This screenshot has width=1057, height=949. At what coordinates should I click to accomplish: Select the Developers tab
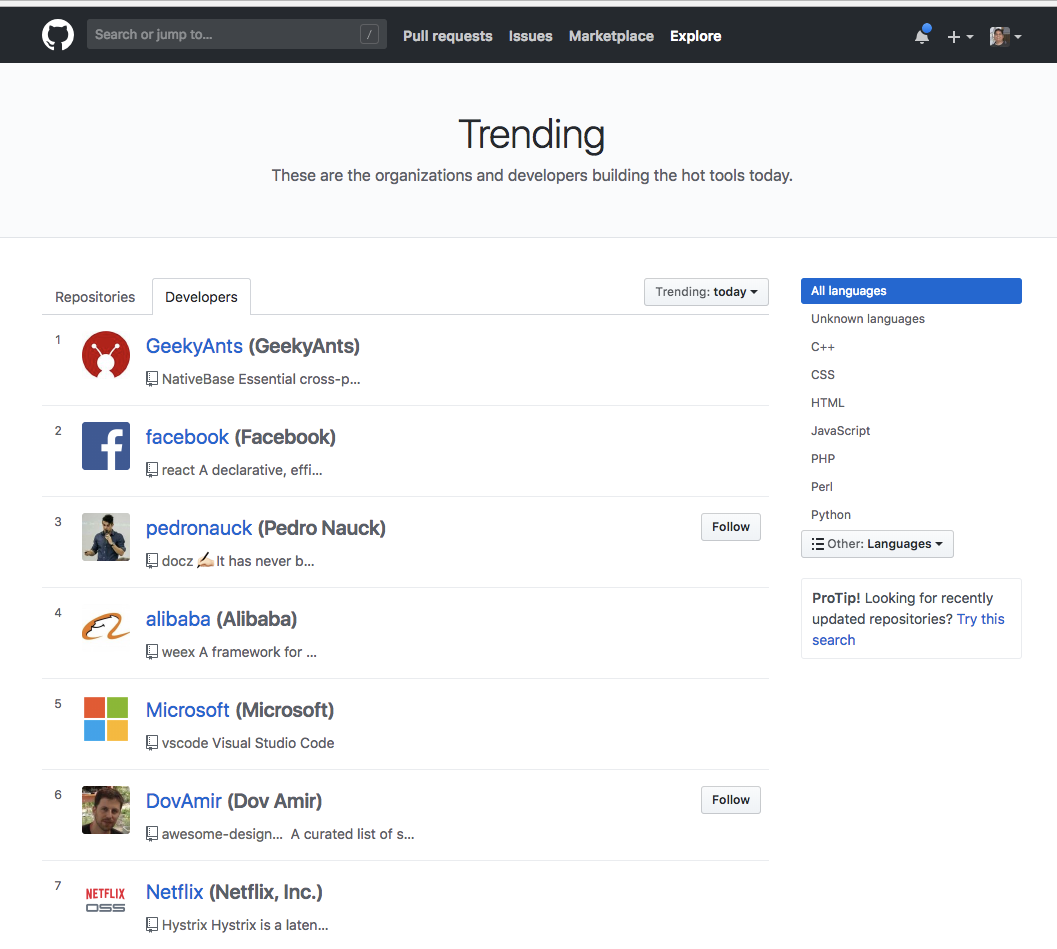[x=201, y=297]
